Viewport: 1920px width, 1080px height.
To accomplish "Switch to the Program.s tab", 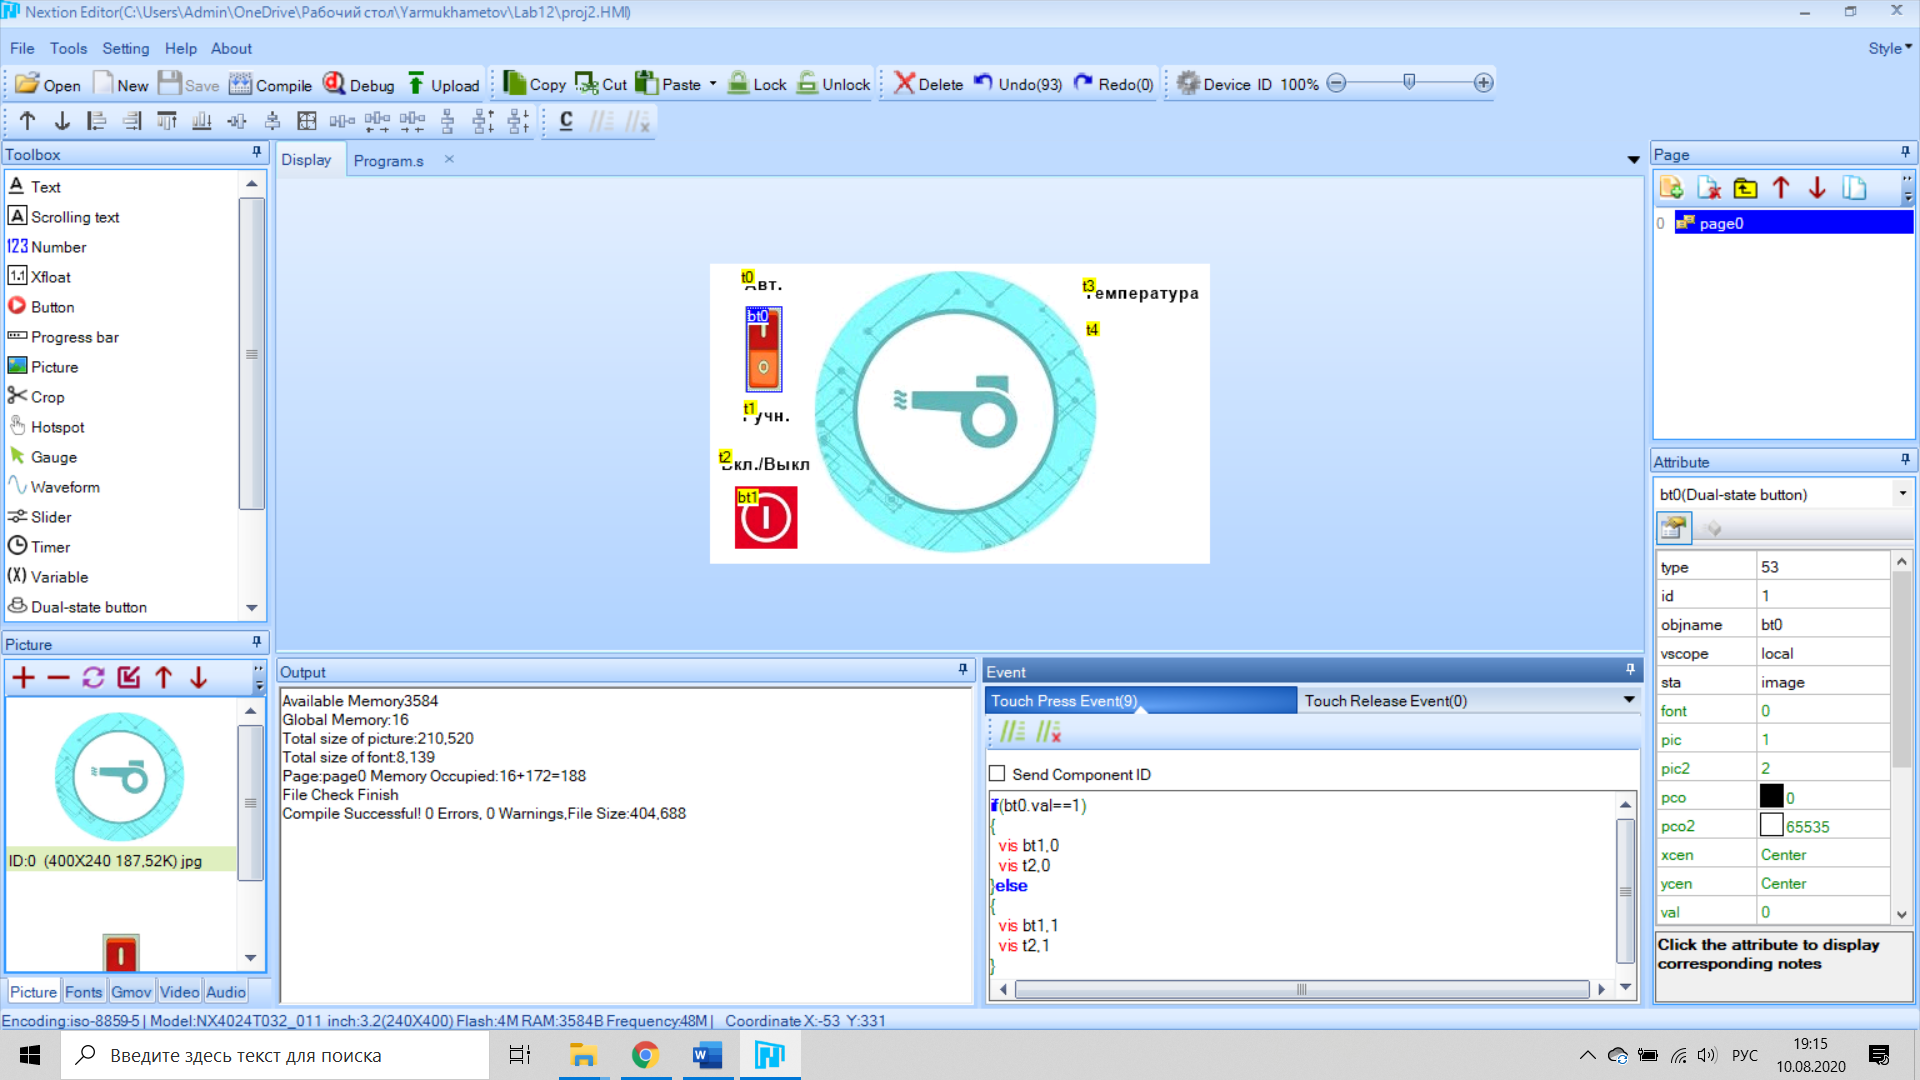I will [388, 161].
